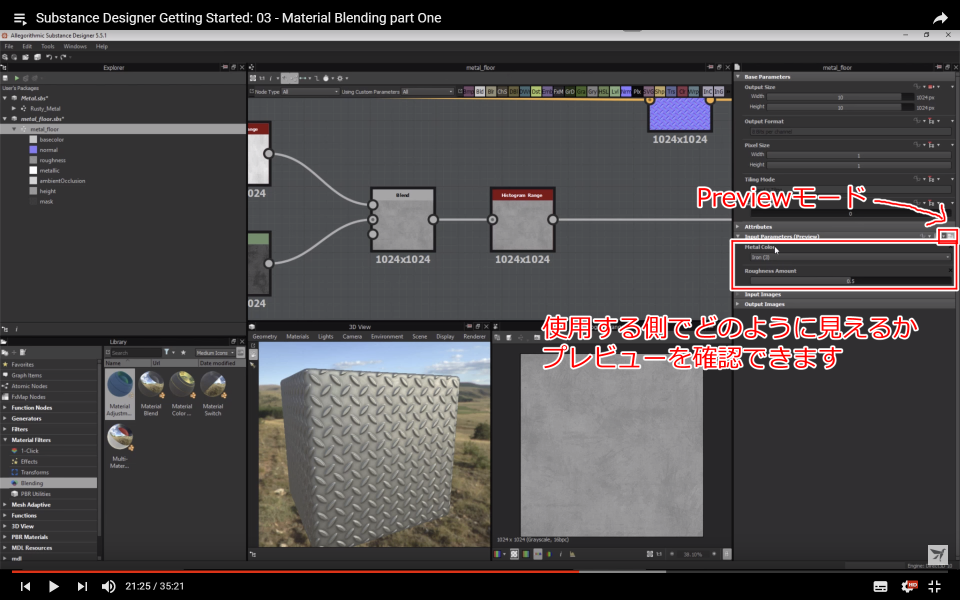The image size is (960, 600).
Task: Open the Windows menu
Action: [x=75, y=47]
